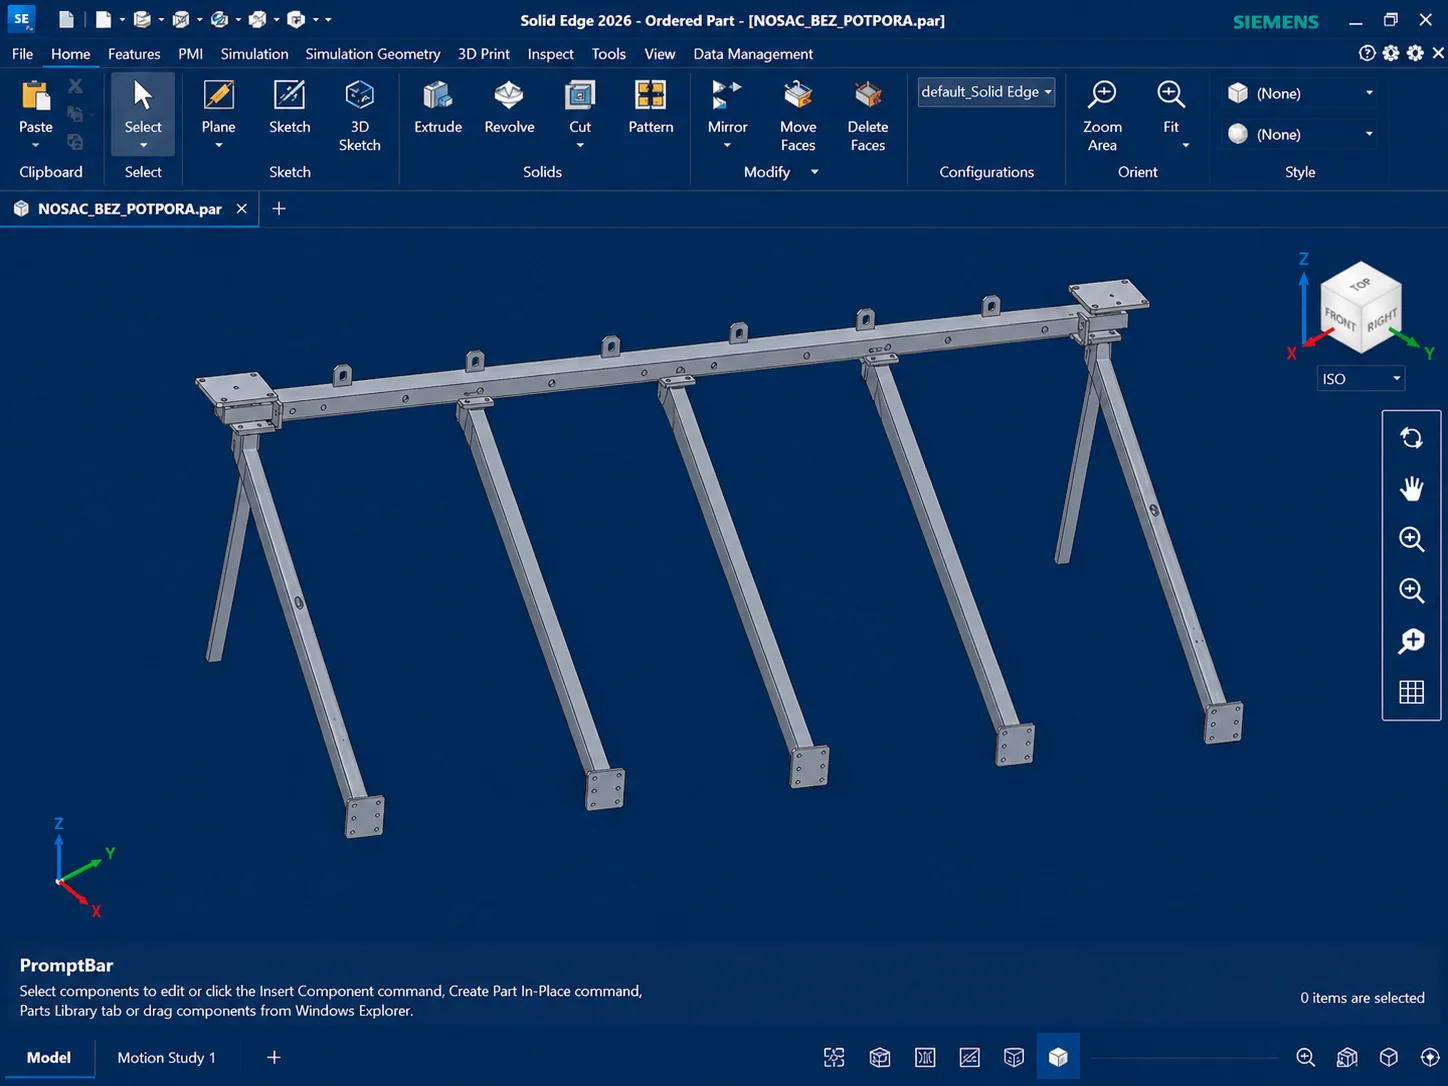Click the Plane tool icon

click(218, 95)
